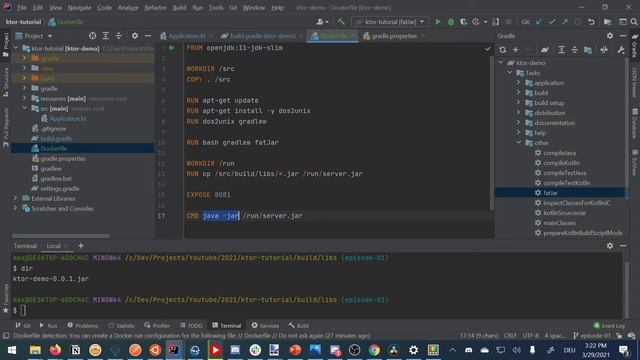The width and height of the screenshot is (640, 360).
Task: Open the Git tool window button
Action: pos(23,325)
